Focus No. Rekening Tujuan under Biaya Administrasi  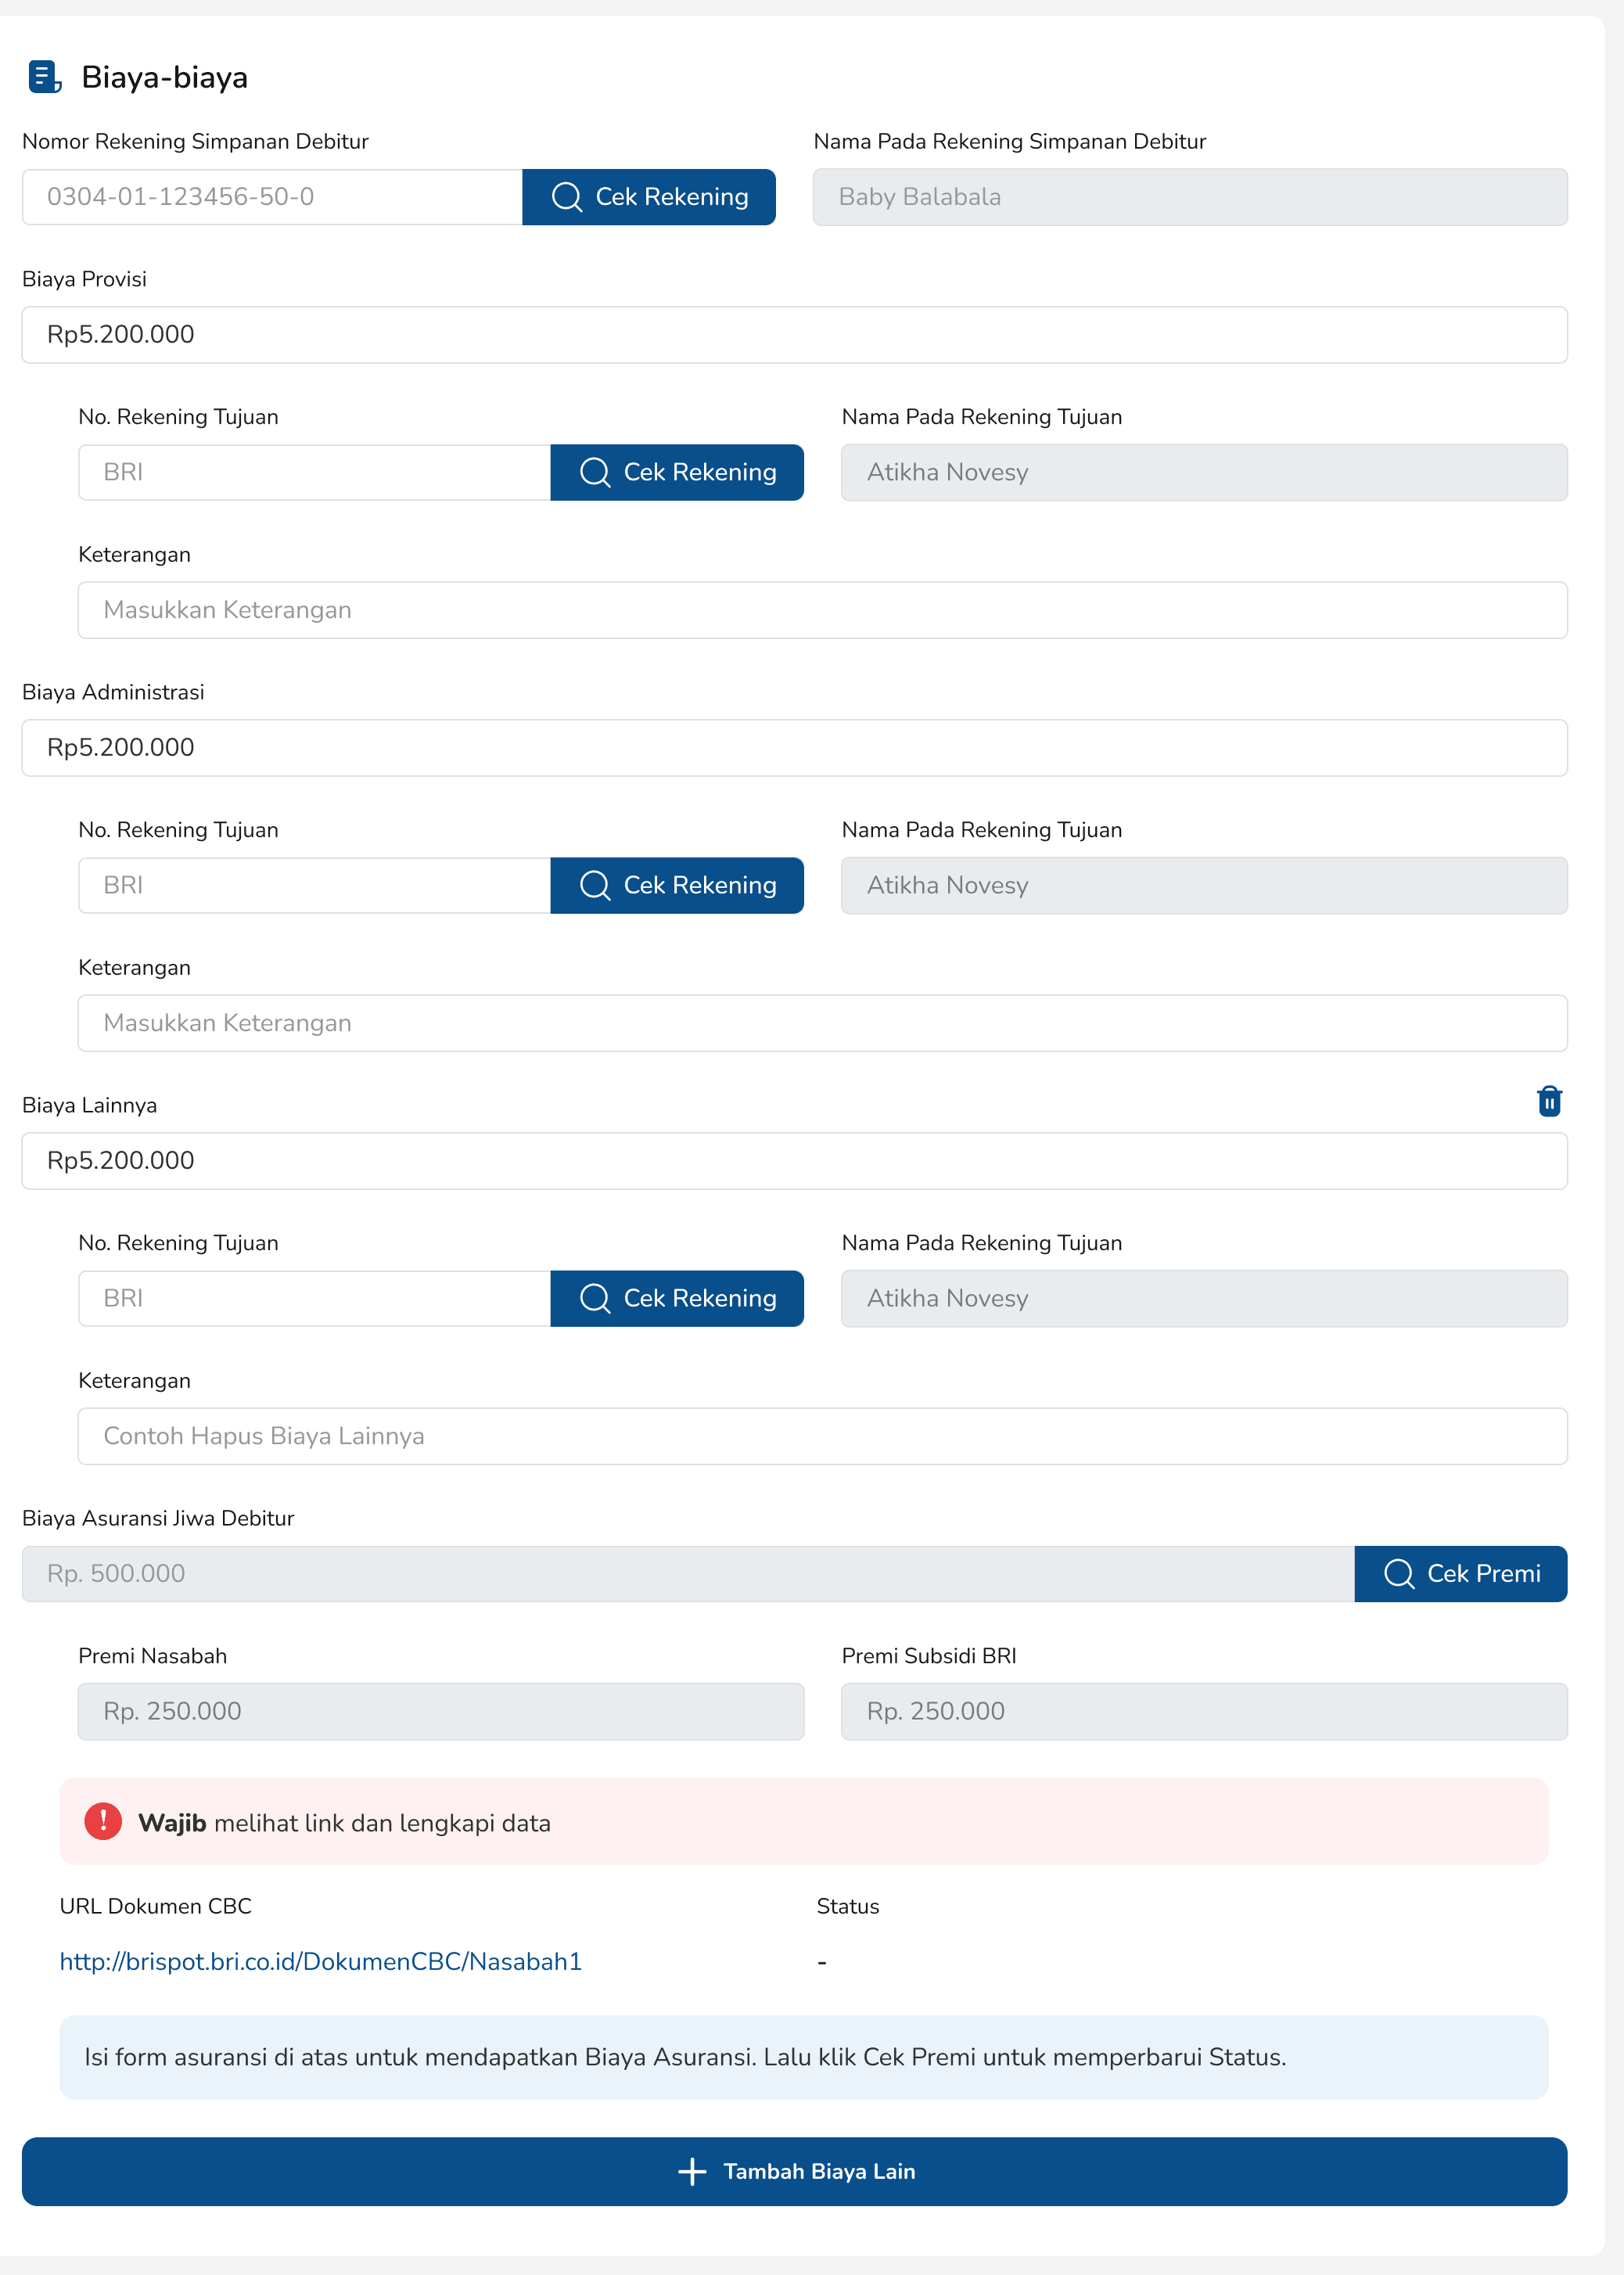click(x=314, y=885)
